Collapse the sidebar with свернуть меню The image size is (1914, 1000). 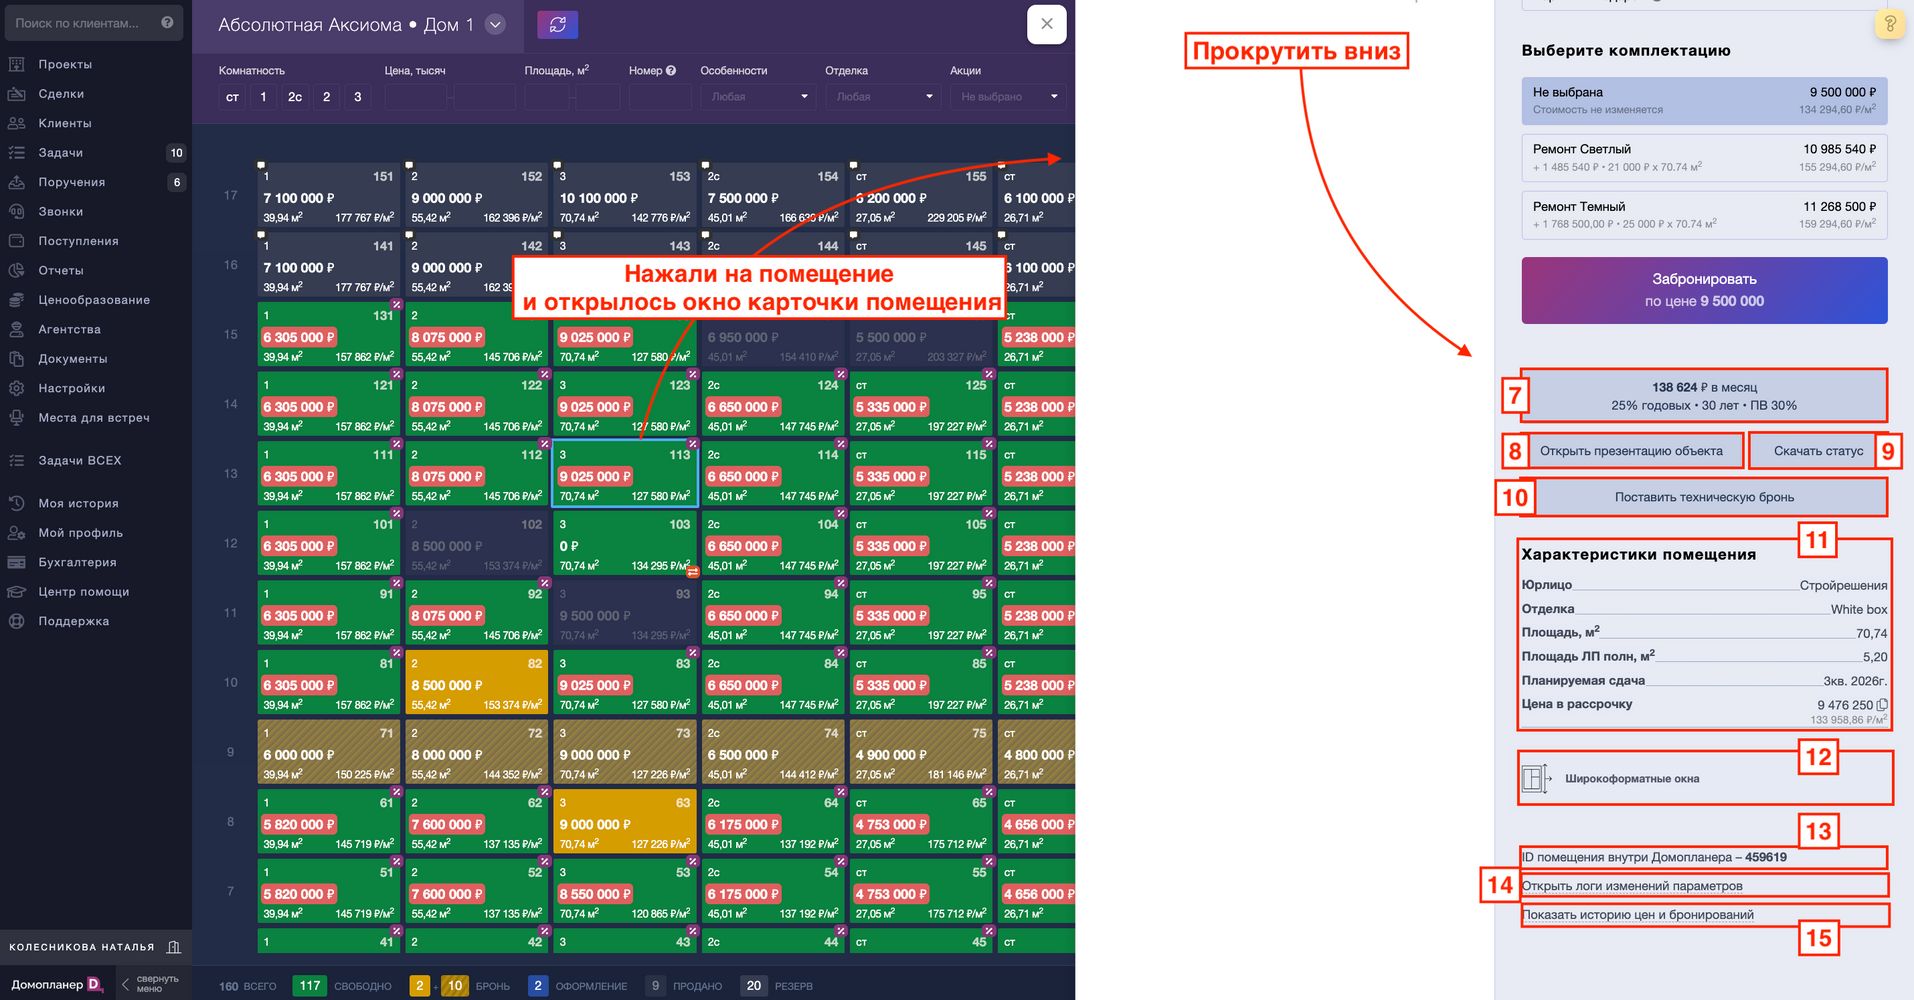tap(151, 984)
